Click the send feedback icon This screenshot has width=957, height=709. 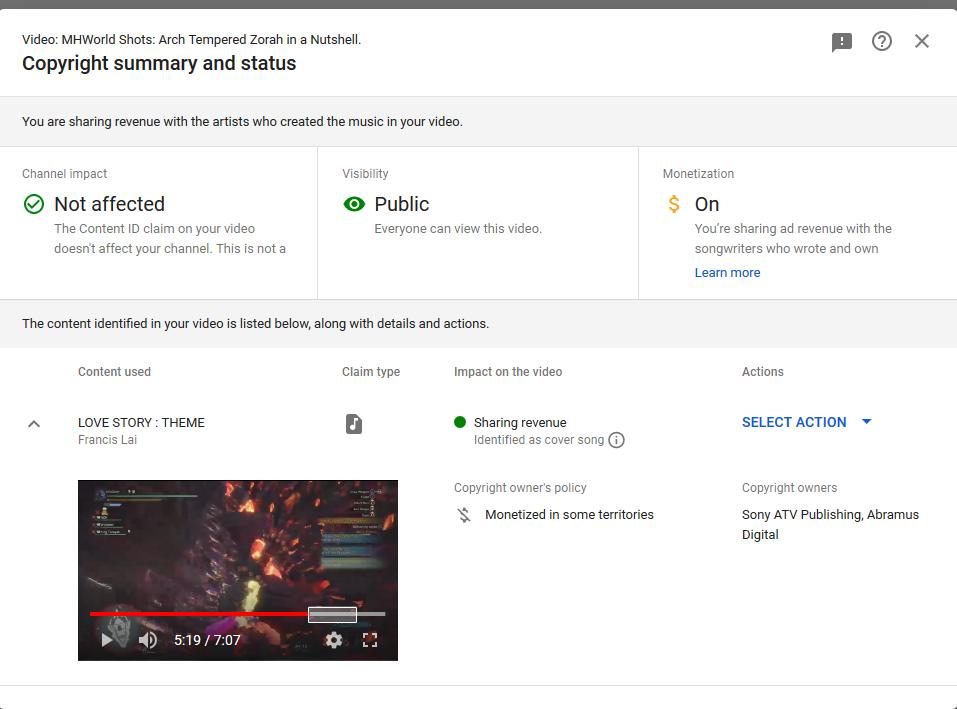[842, 42]
